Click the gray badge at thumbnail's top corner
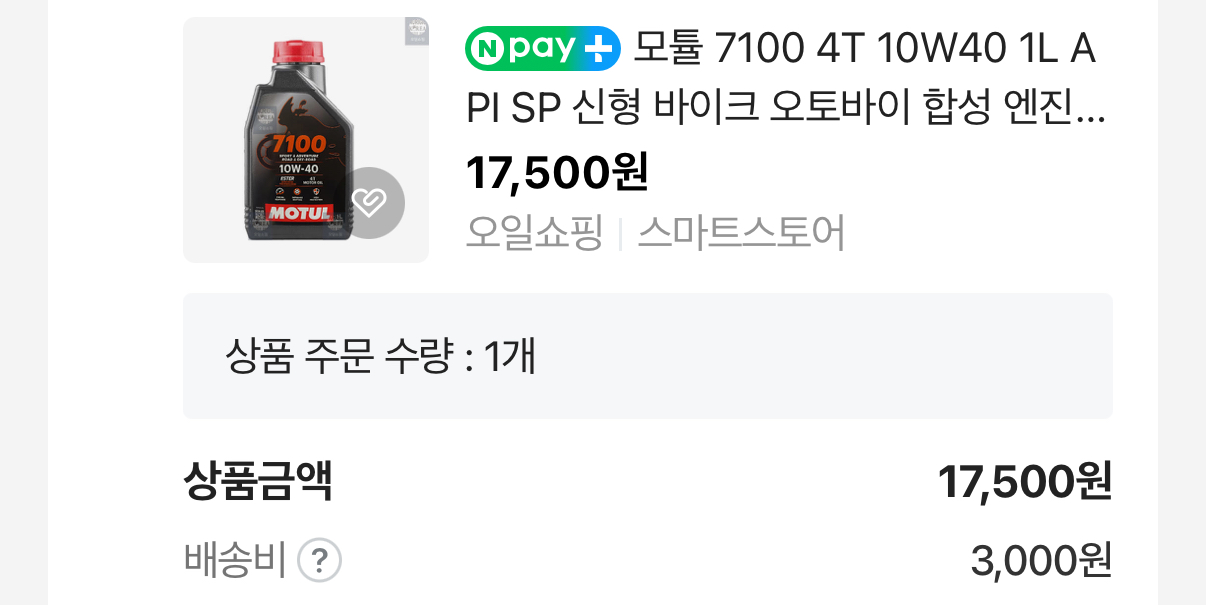 click(x=416, y=31)
